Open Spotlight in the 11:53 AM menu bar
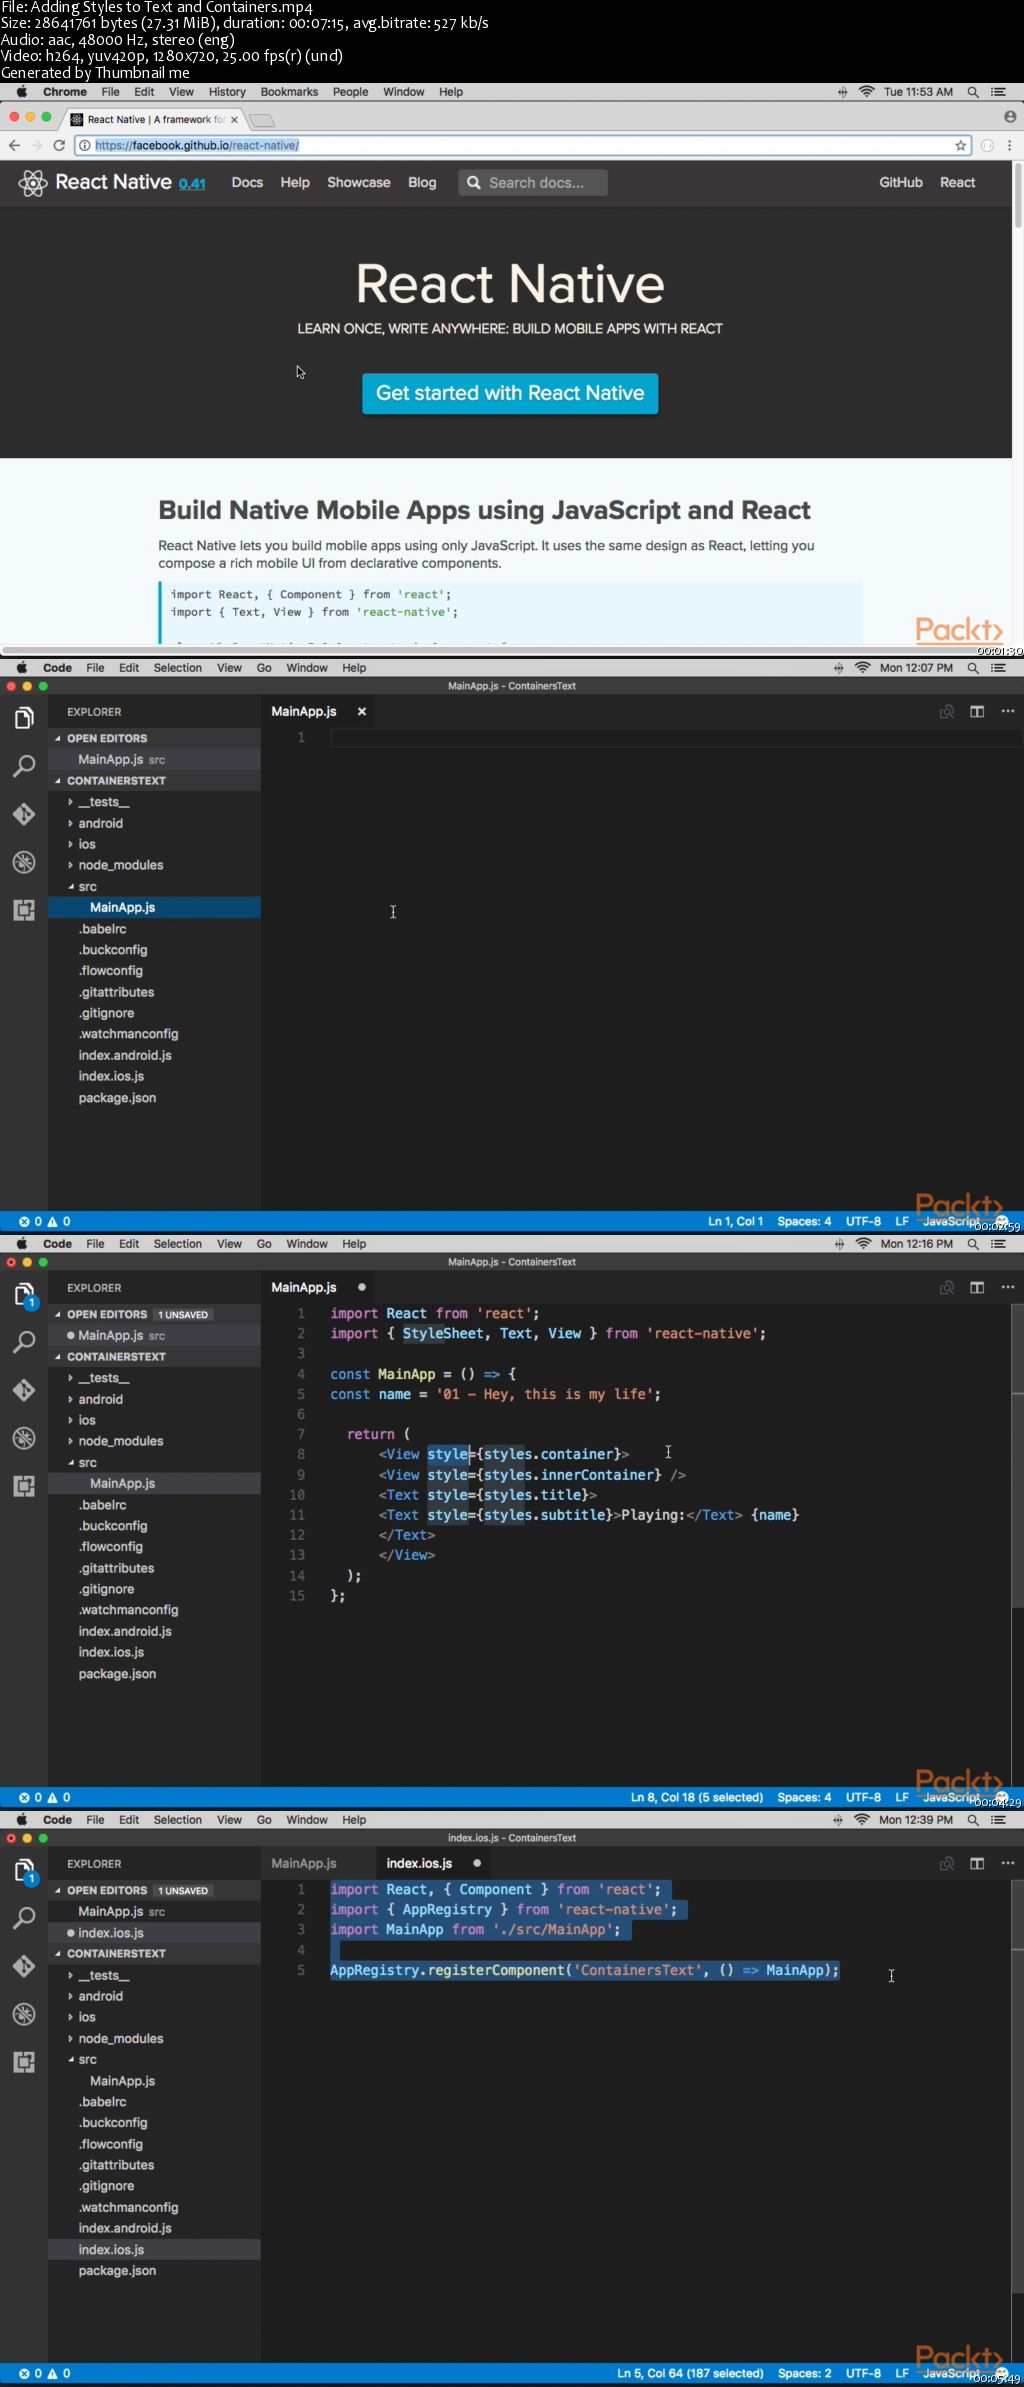The image size is (1024, 2387). (x=972, y=92)
